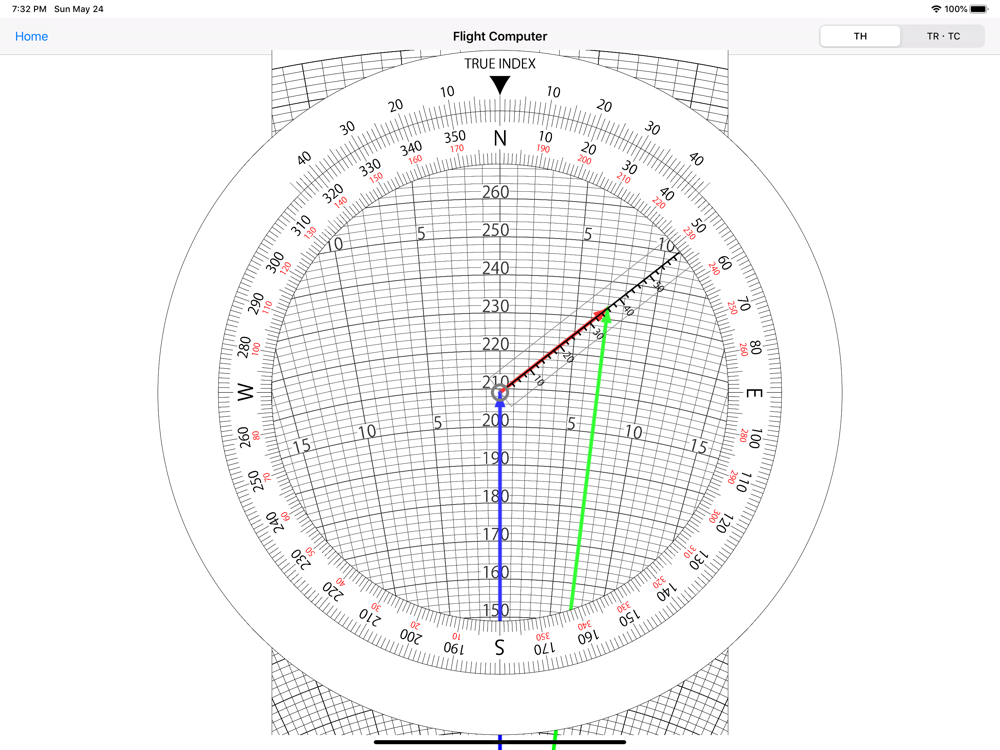Click the W compass label

coord(246,392)
